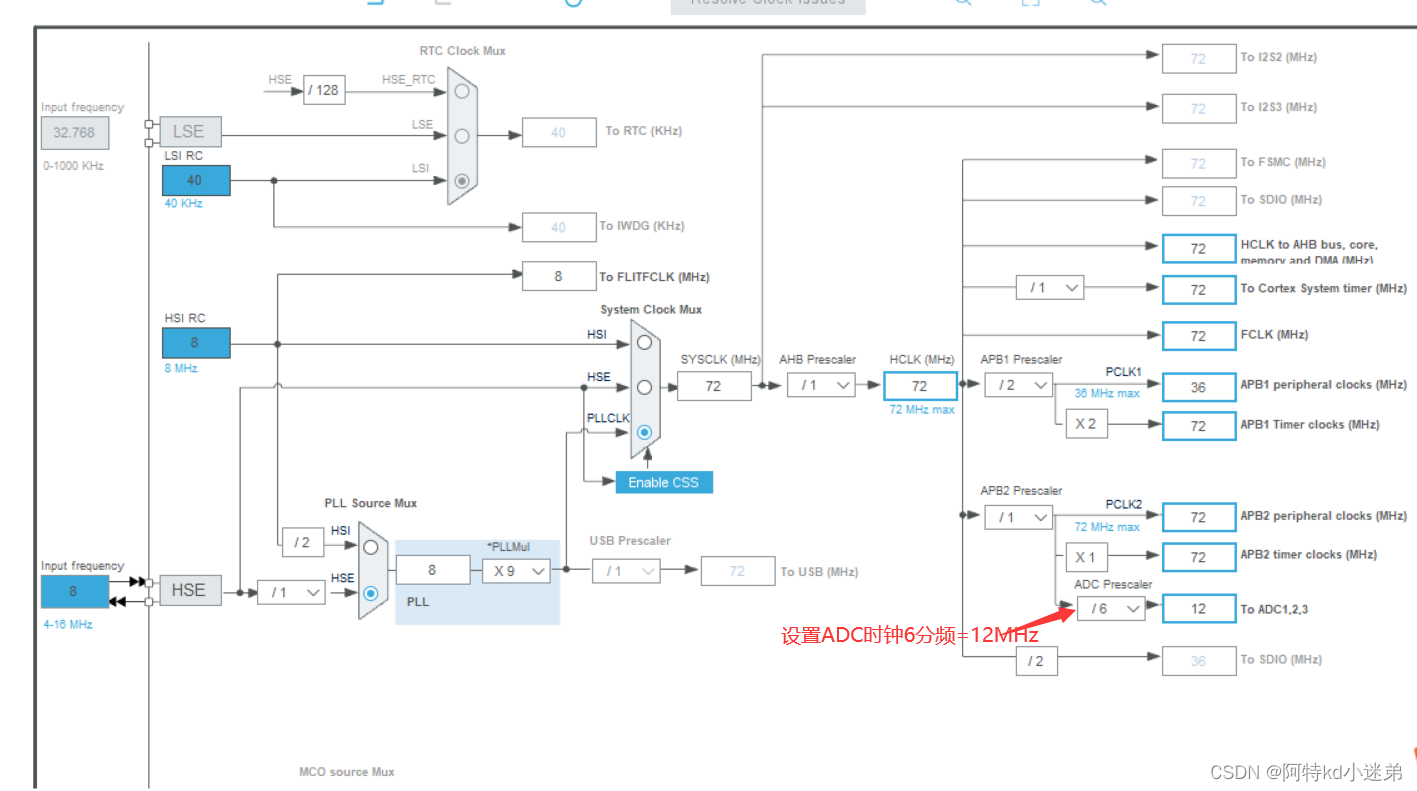Click the APB2 timer clocks value box

[1199, 557]
